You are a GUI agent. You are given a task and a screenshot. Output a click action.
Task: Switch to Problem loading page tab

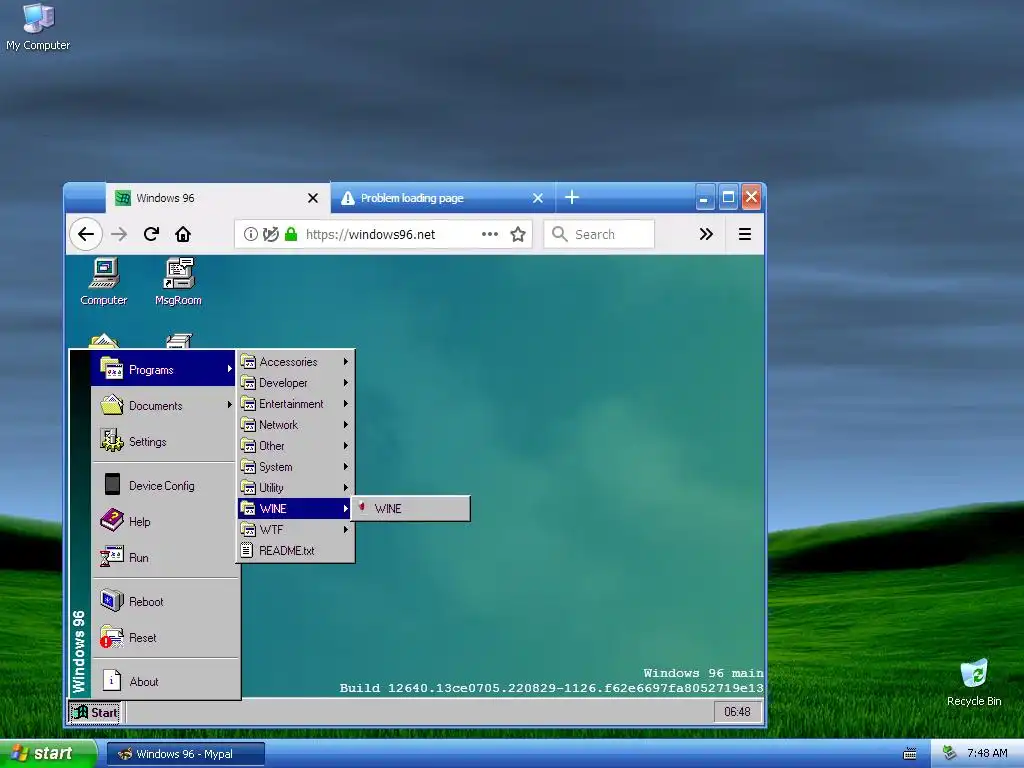click(443, 198)
